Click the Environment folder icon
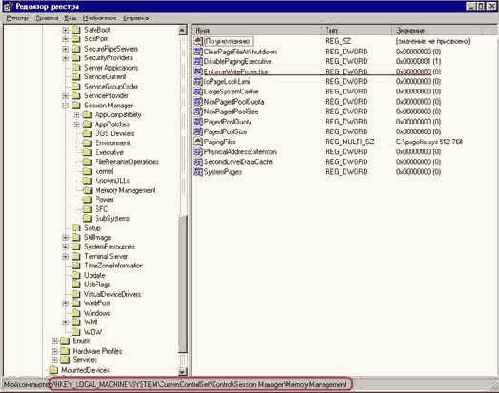Viewport: 499px width, 393px height. click(x=87, y=143)
